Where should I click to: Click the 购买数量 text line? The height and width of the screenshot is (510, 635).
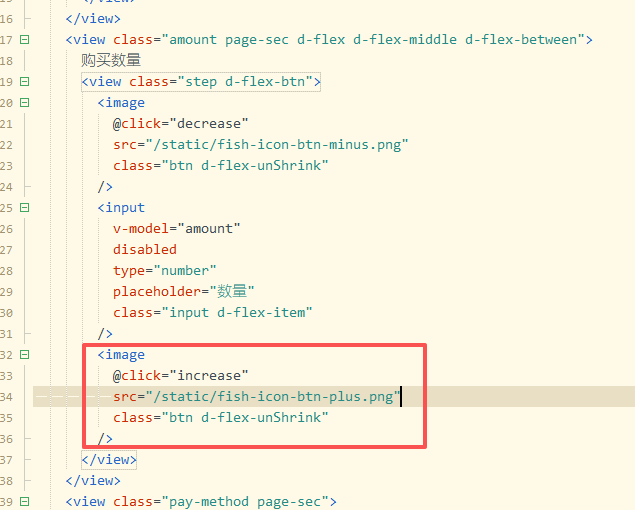click(111, 61)
